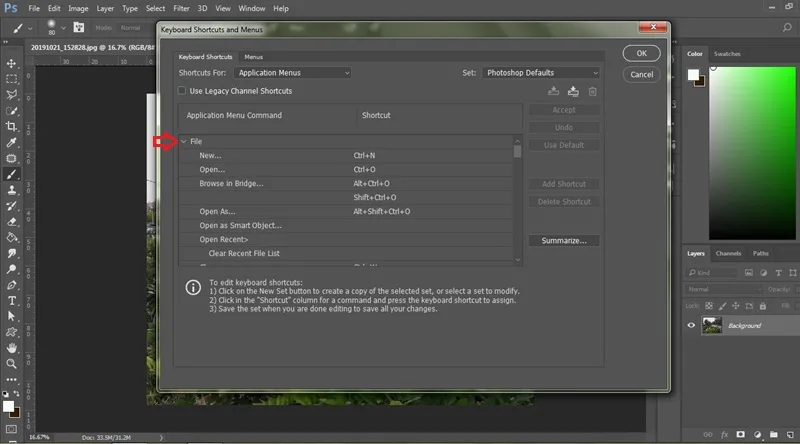The width and height of the screenshot is (800, 444).
Task: Switch to the Paths tab
Action: 760,253
